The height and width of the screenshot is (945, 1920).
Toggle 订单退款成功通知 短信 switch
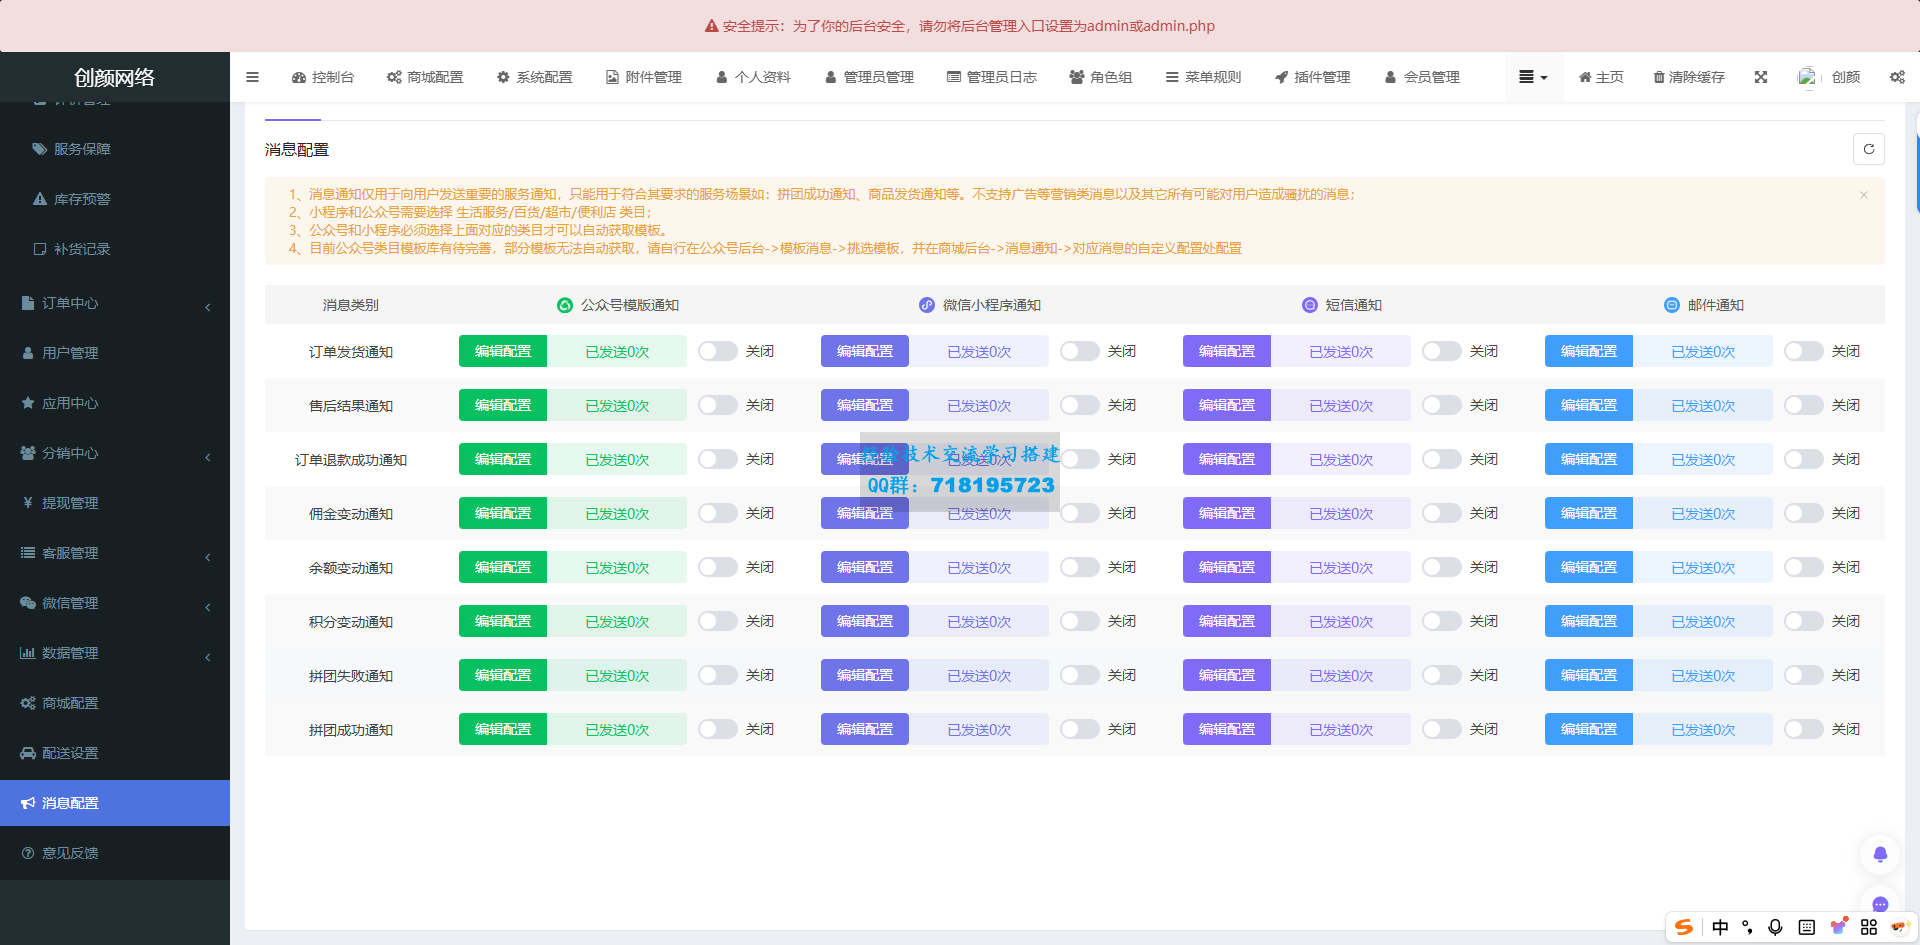point(1441,459)
